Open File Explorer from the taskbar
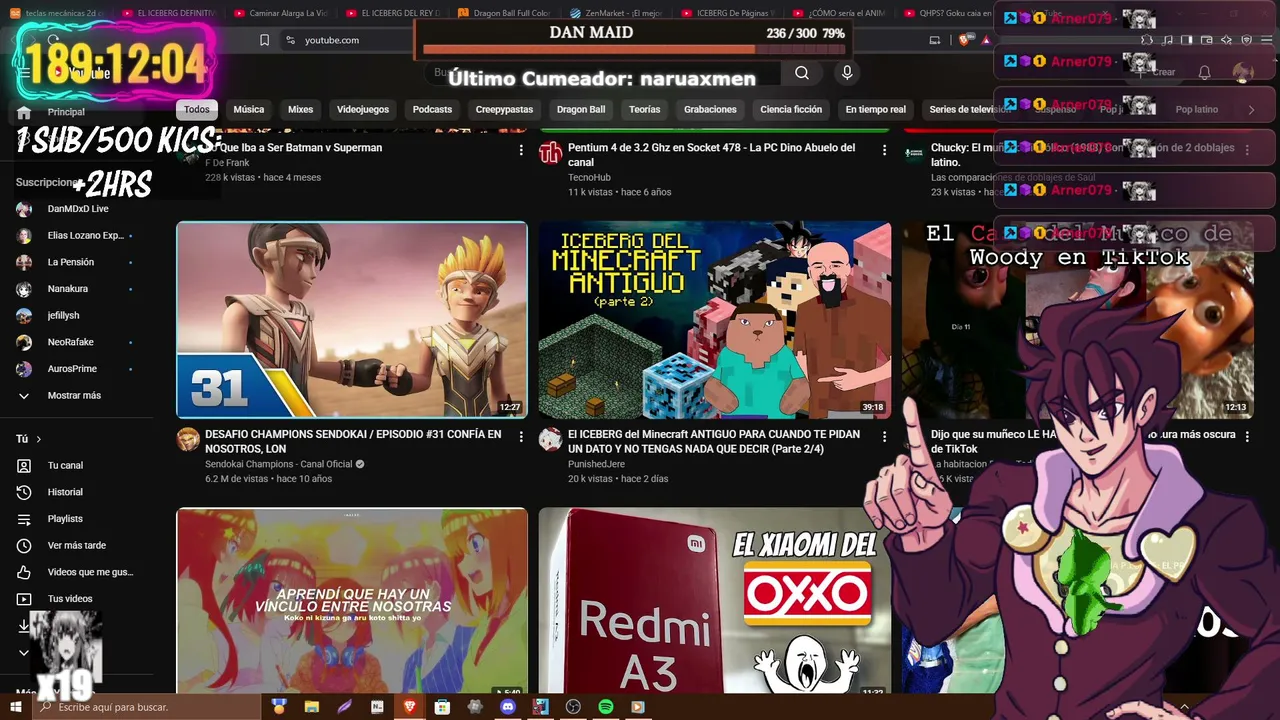Image resolution: width=1280 pixels, height=720 pixels. (312, 707)
